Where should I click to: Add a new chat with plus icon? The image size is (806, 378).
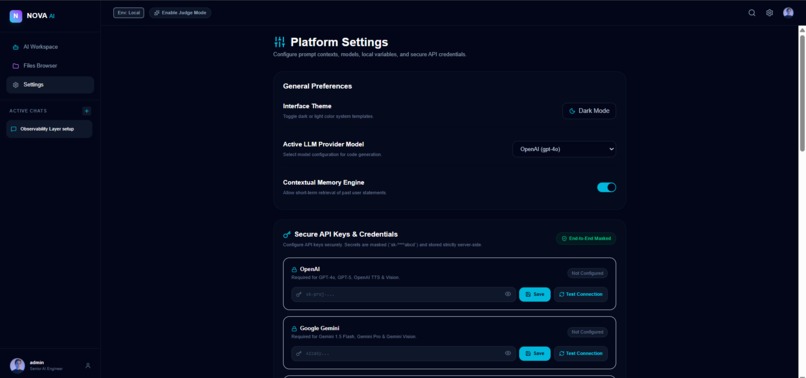pos(86,111)
